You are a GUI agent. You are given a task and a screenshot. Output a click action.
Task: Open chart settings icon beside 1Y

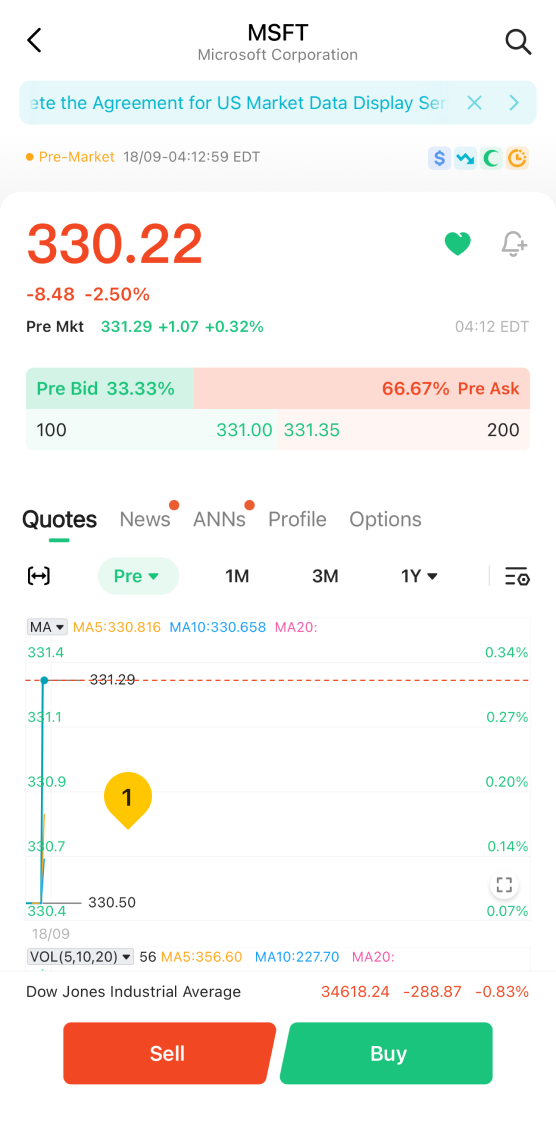pyautogui.click(x=517, y=576)
